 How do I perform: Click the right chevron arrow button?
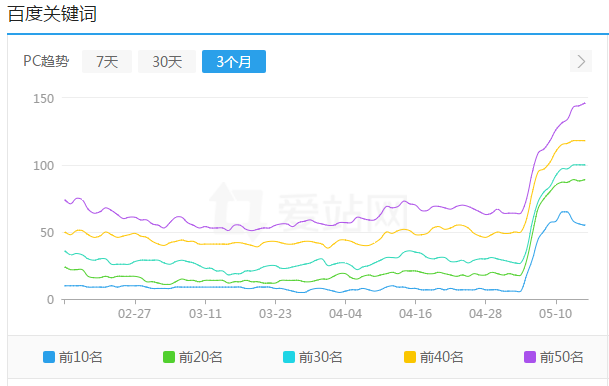(581, 61)
